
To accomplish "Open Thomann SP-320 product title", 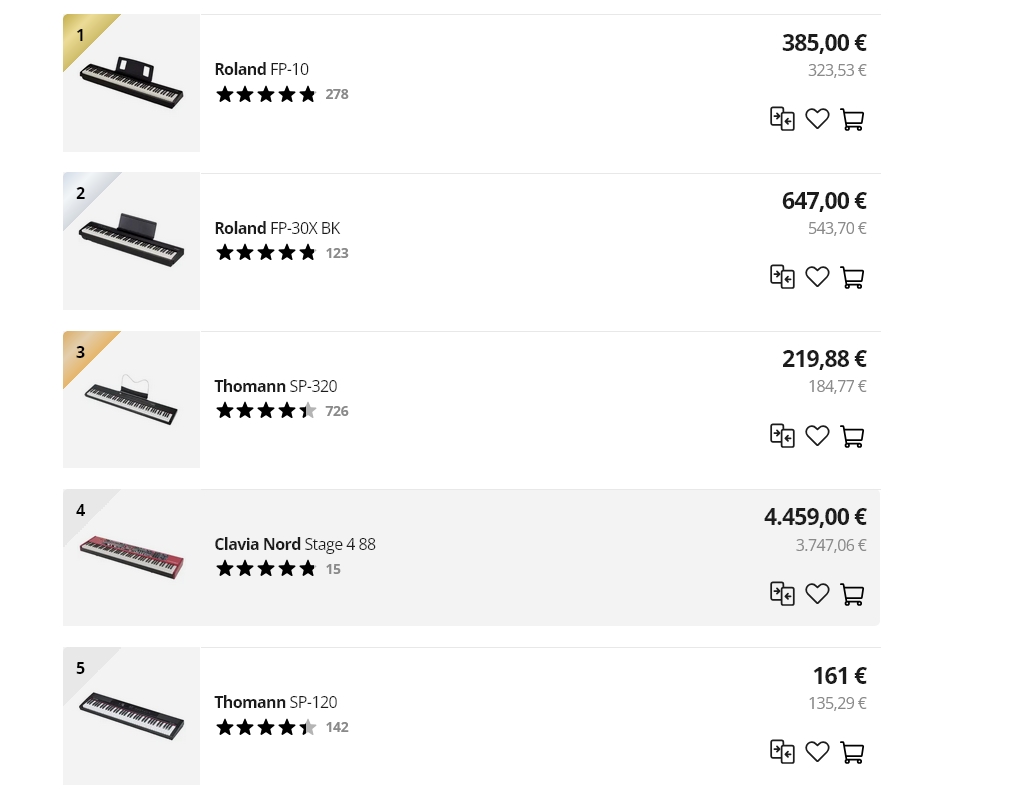I will [275, 386].
